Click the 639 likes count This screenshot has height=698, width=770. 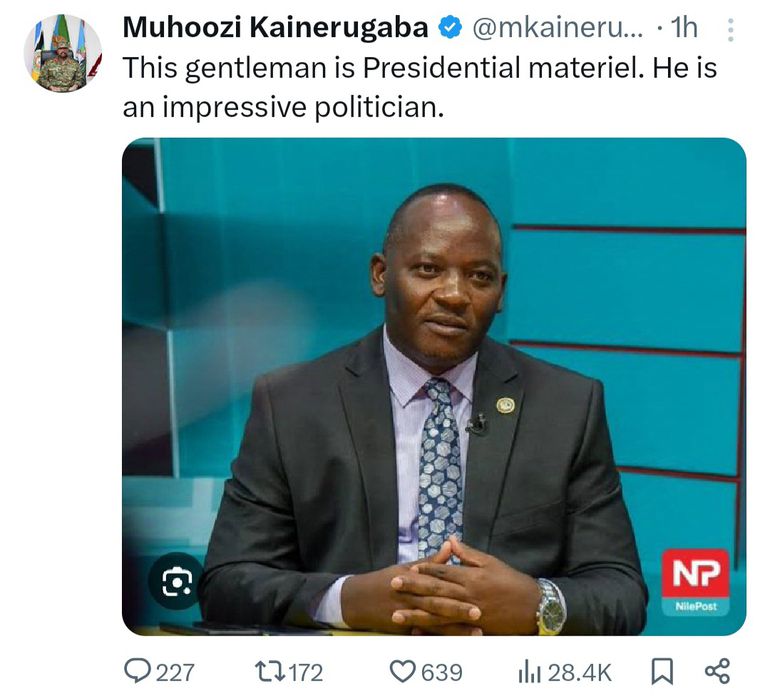tap(441, 672)
